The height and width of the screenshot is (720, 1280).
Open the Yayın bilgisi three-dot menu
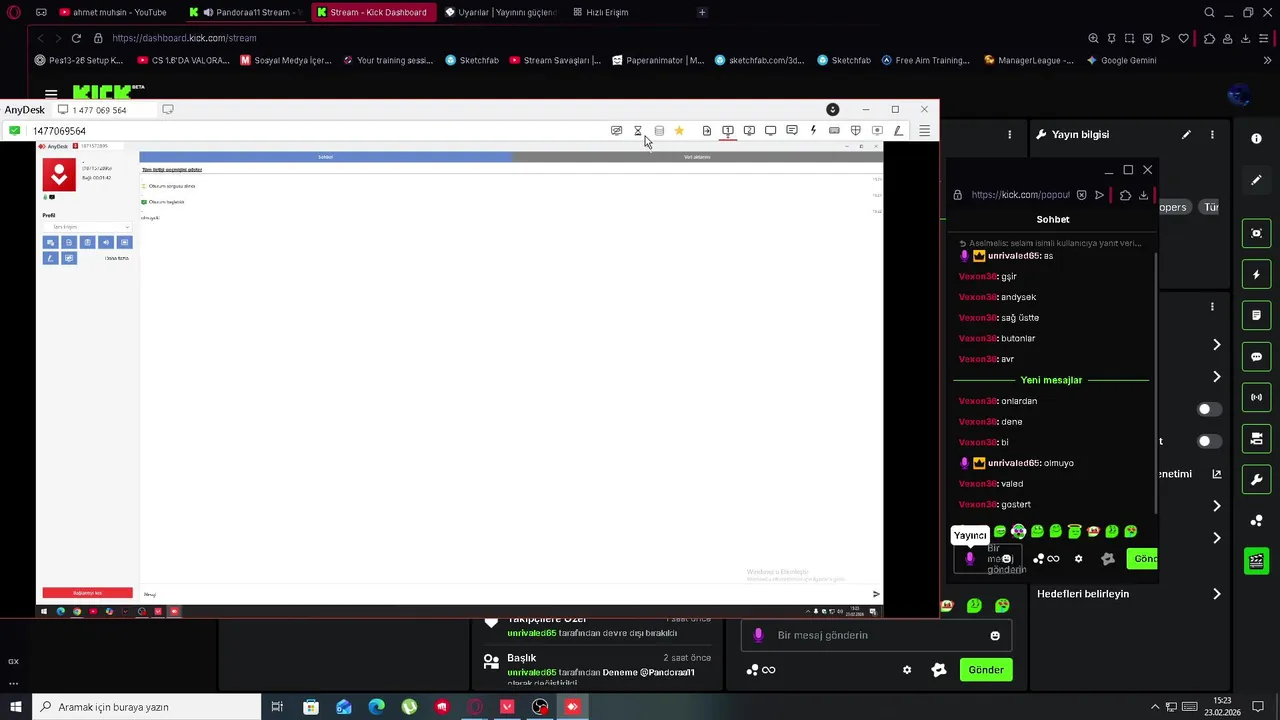click(1212, 134)
